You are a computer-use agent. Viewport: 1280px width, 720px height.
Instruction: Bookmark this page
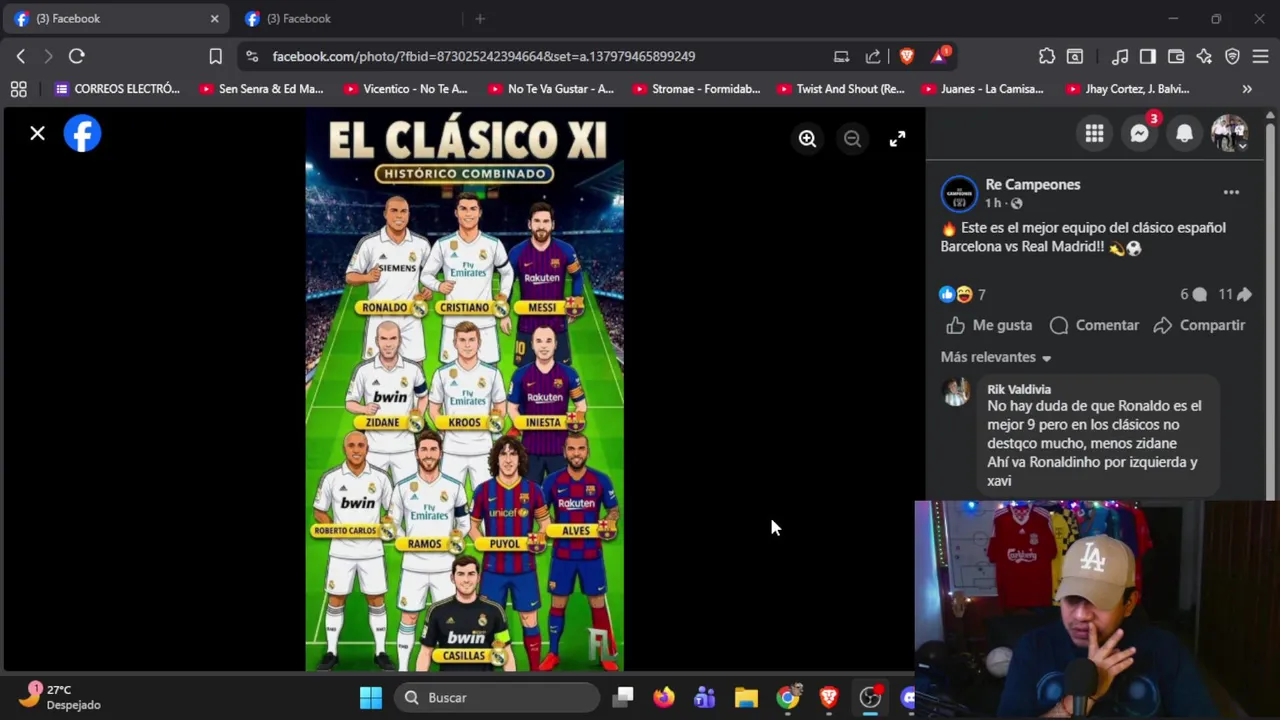(215, 56)
